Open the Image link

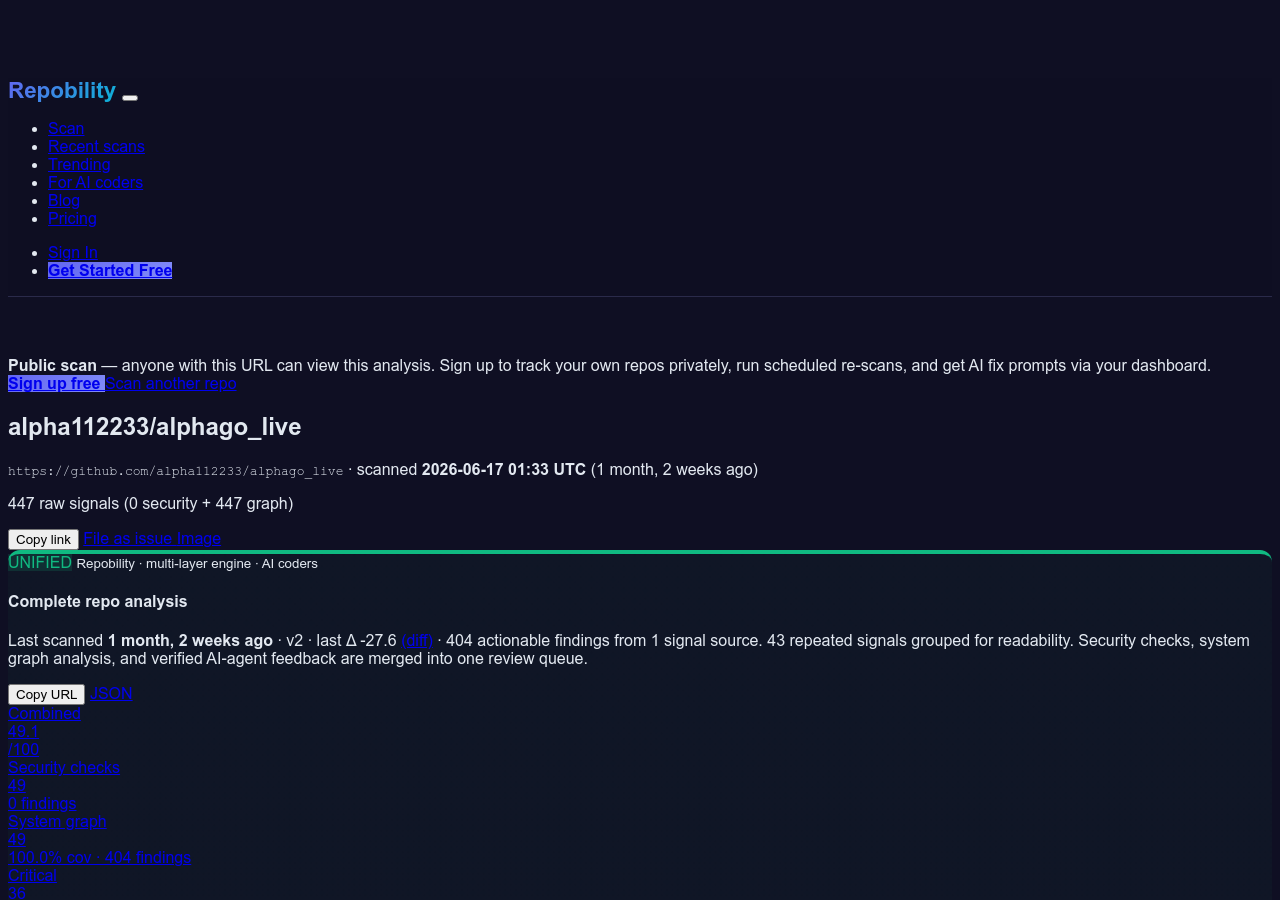pos(199,538)
